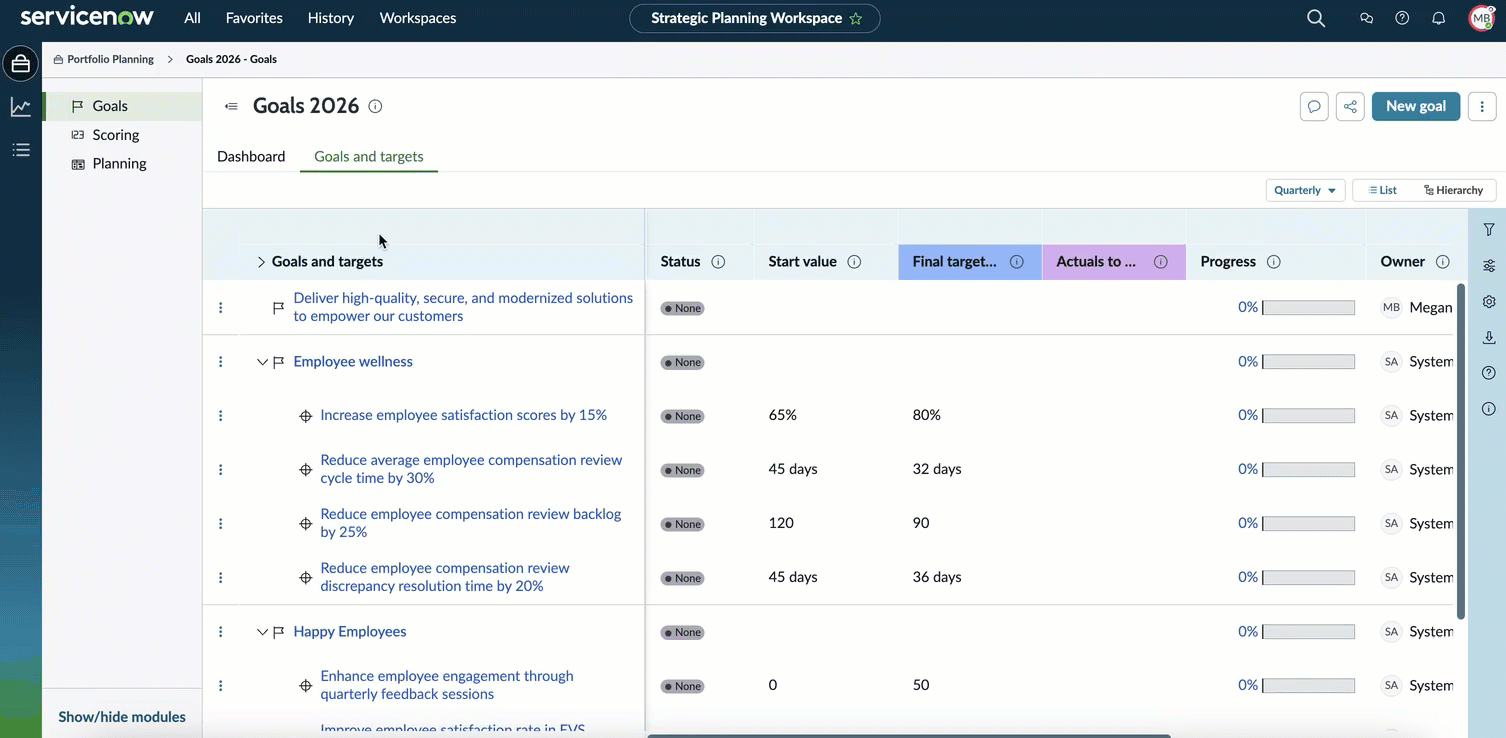Open the settings gear icon in right panel
This screenshot has height=738, width=1506.
tap(1489, 301)
